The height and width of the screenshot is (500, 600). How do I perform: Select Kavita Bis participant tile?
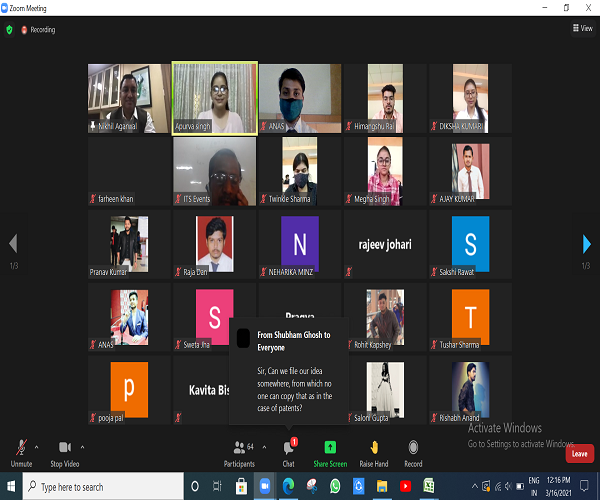coord(201,390)
